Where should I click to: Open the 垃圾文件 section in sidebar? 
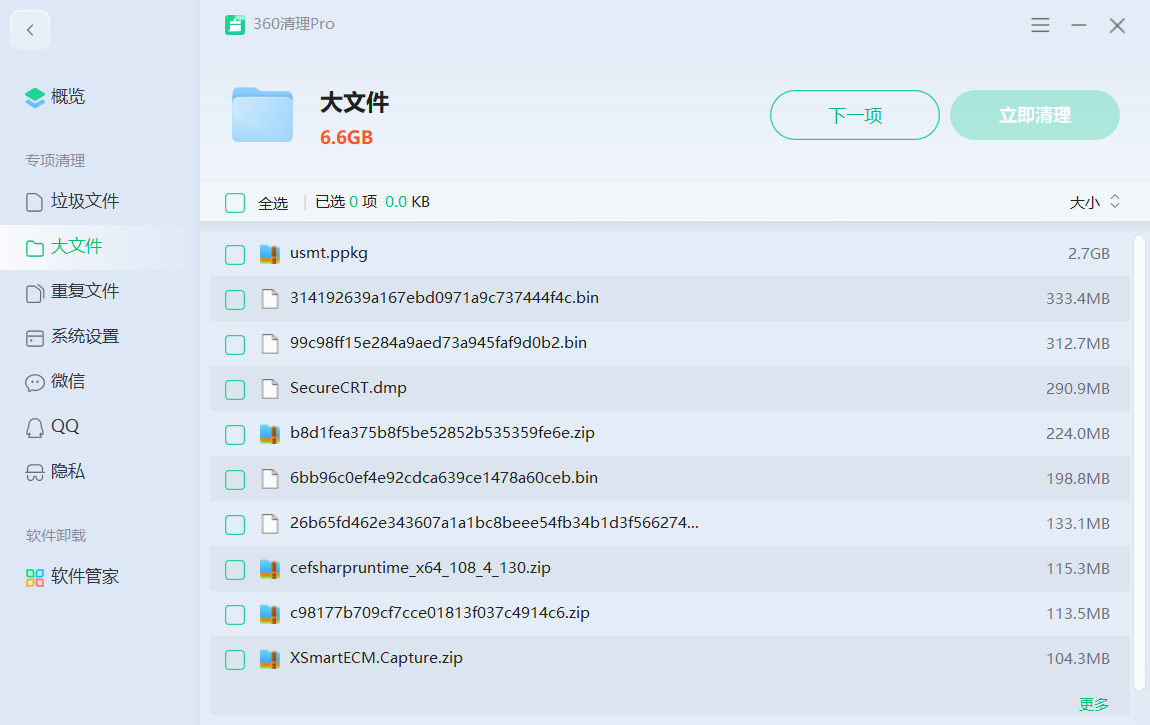[85, 202]
